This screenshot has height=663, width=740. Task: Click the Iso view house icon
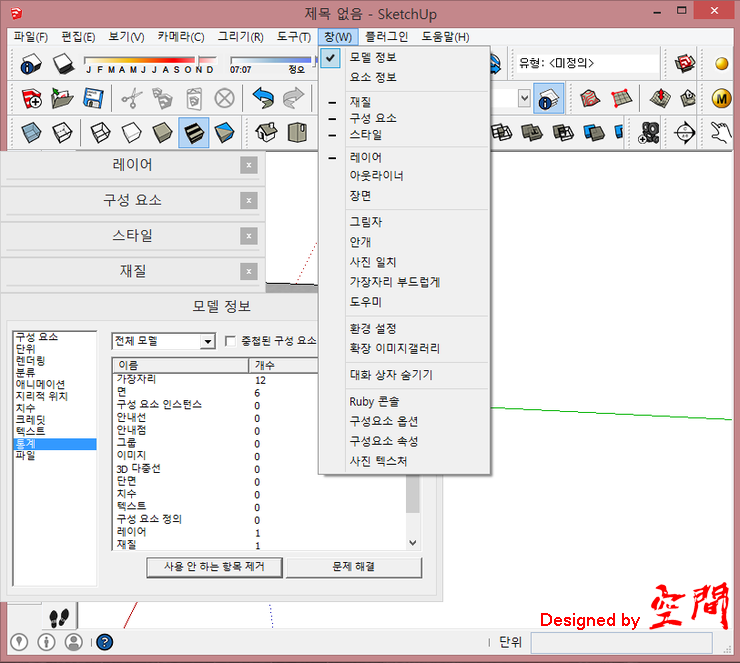coord(266,133)
